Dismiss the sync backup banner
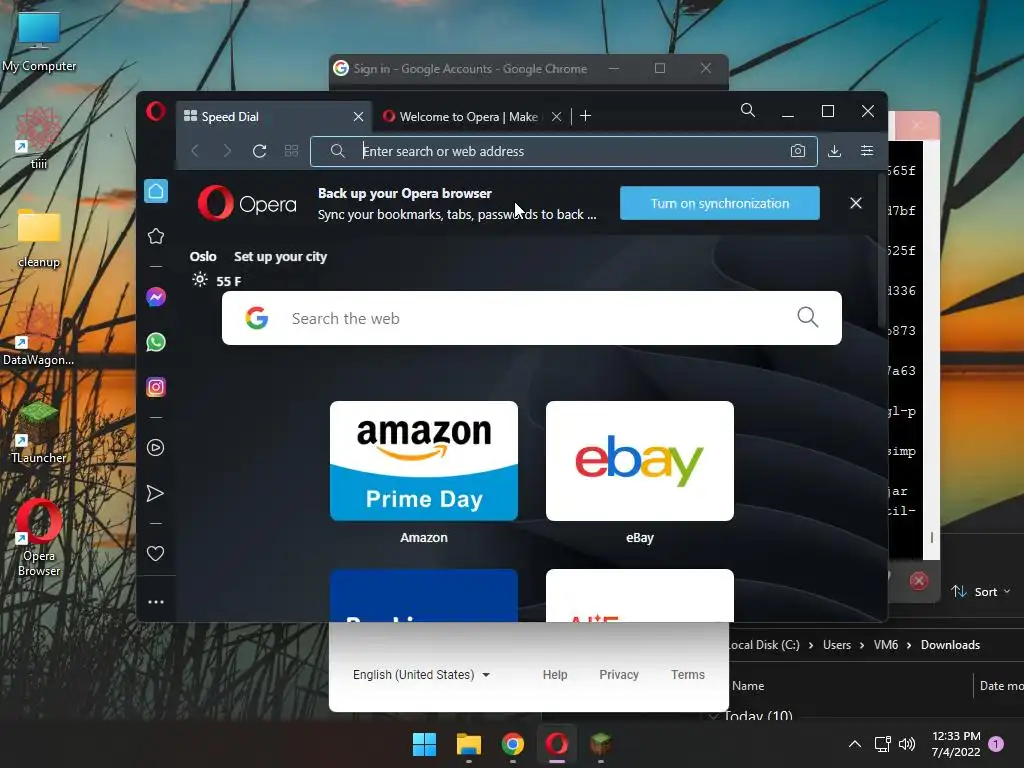Screen dimensions: 1024x768 pos(856,203)
